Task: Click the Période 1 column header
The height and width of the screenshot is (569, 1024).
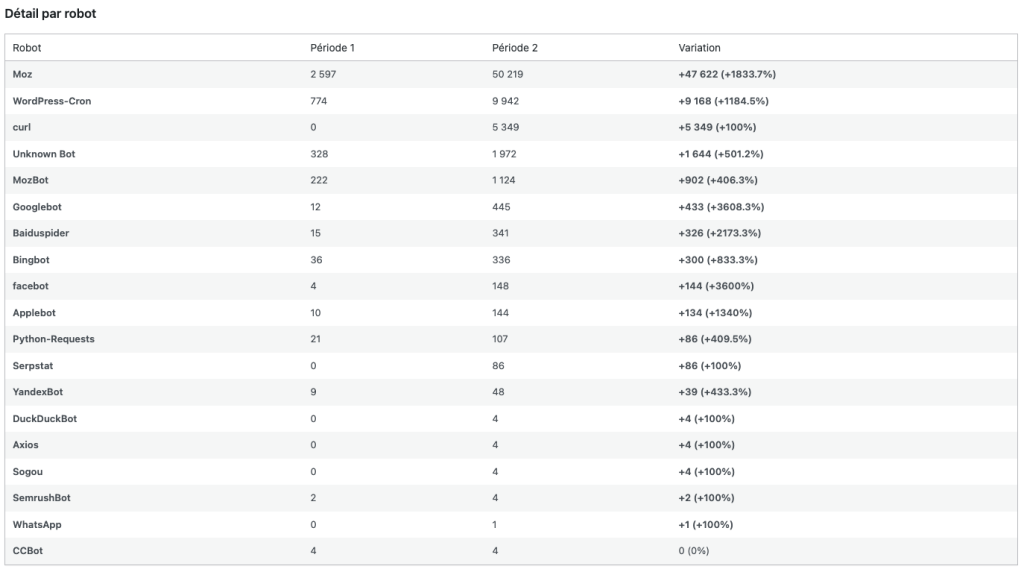Action: pyautogui.click(x=332, y=48)
